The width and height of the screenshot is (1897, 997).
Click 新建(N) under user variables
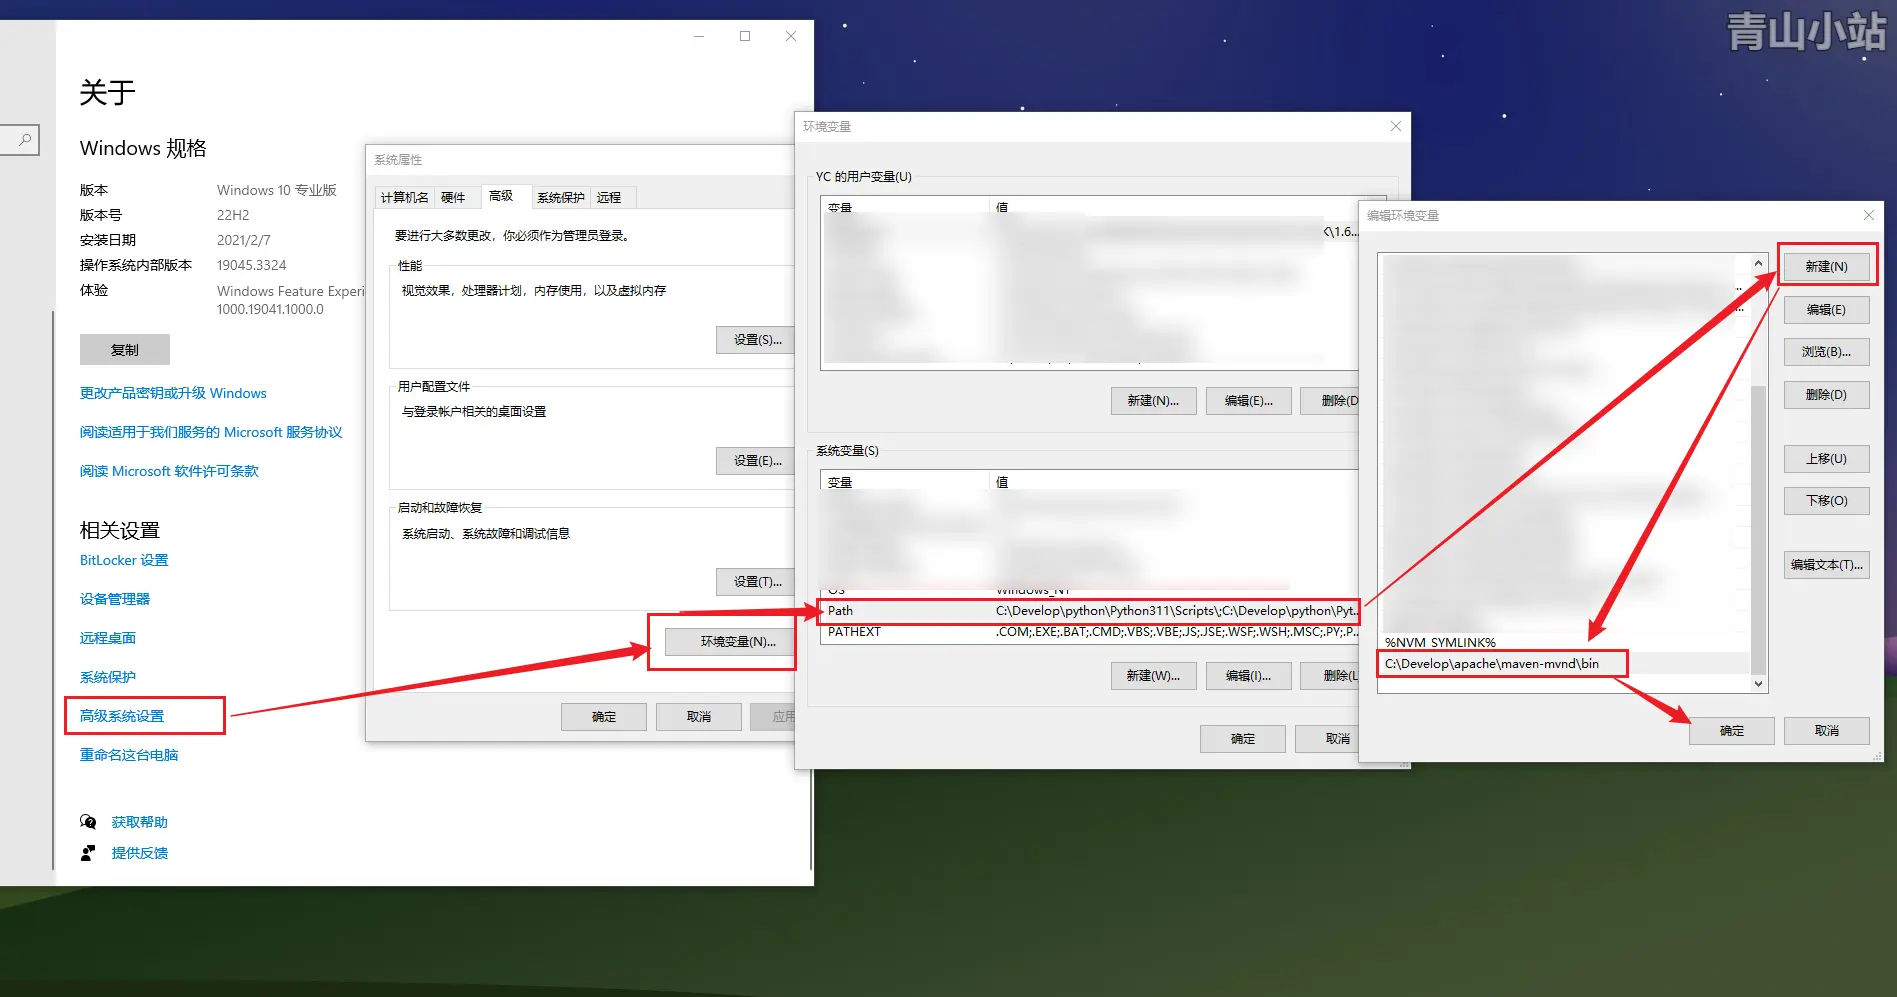click(x=1153, y=401)
